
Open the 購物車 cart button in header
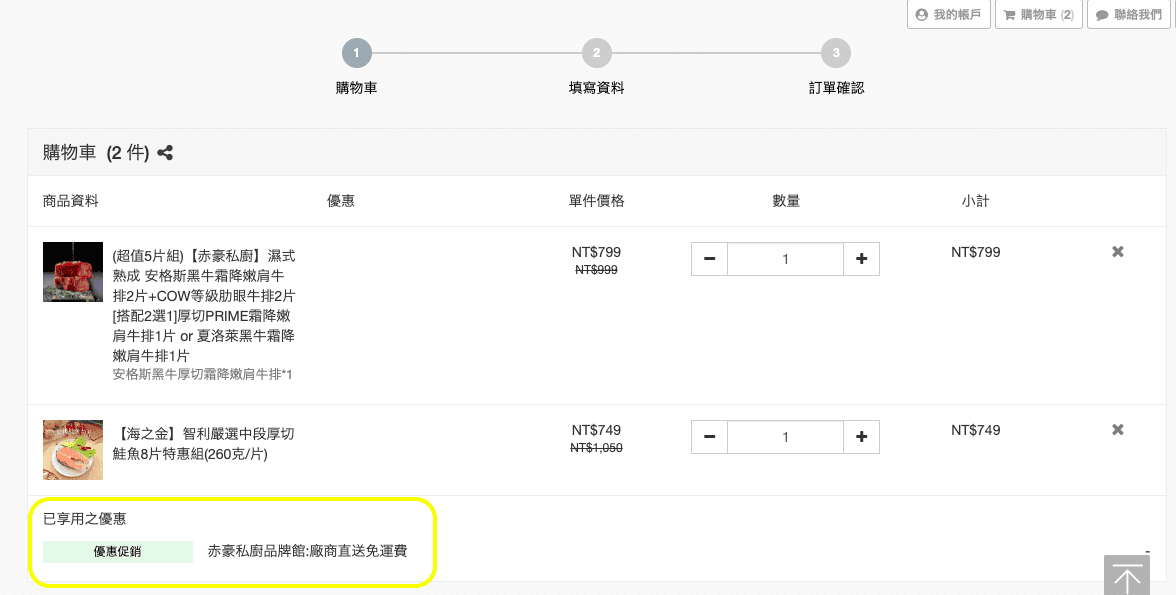[1038, 15]
